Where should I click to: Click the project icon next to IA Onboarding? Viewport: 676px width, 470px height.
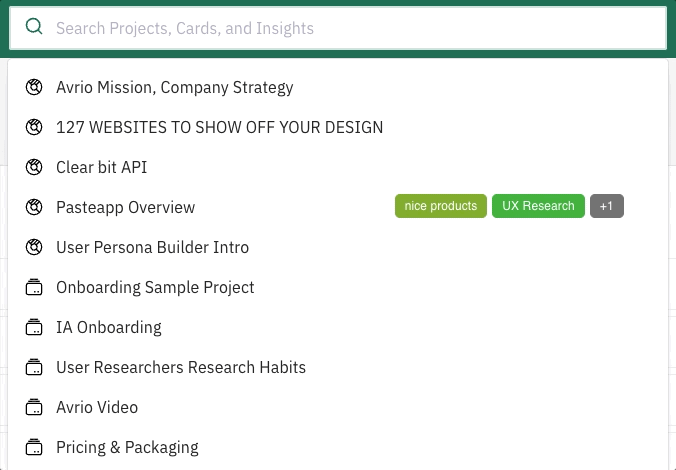click(34, 327)
